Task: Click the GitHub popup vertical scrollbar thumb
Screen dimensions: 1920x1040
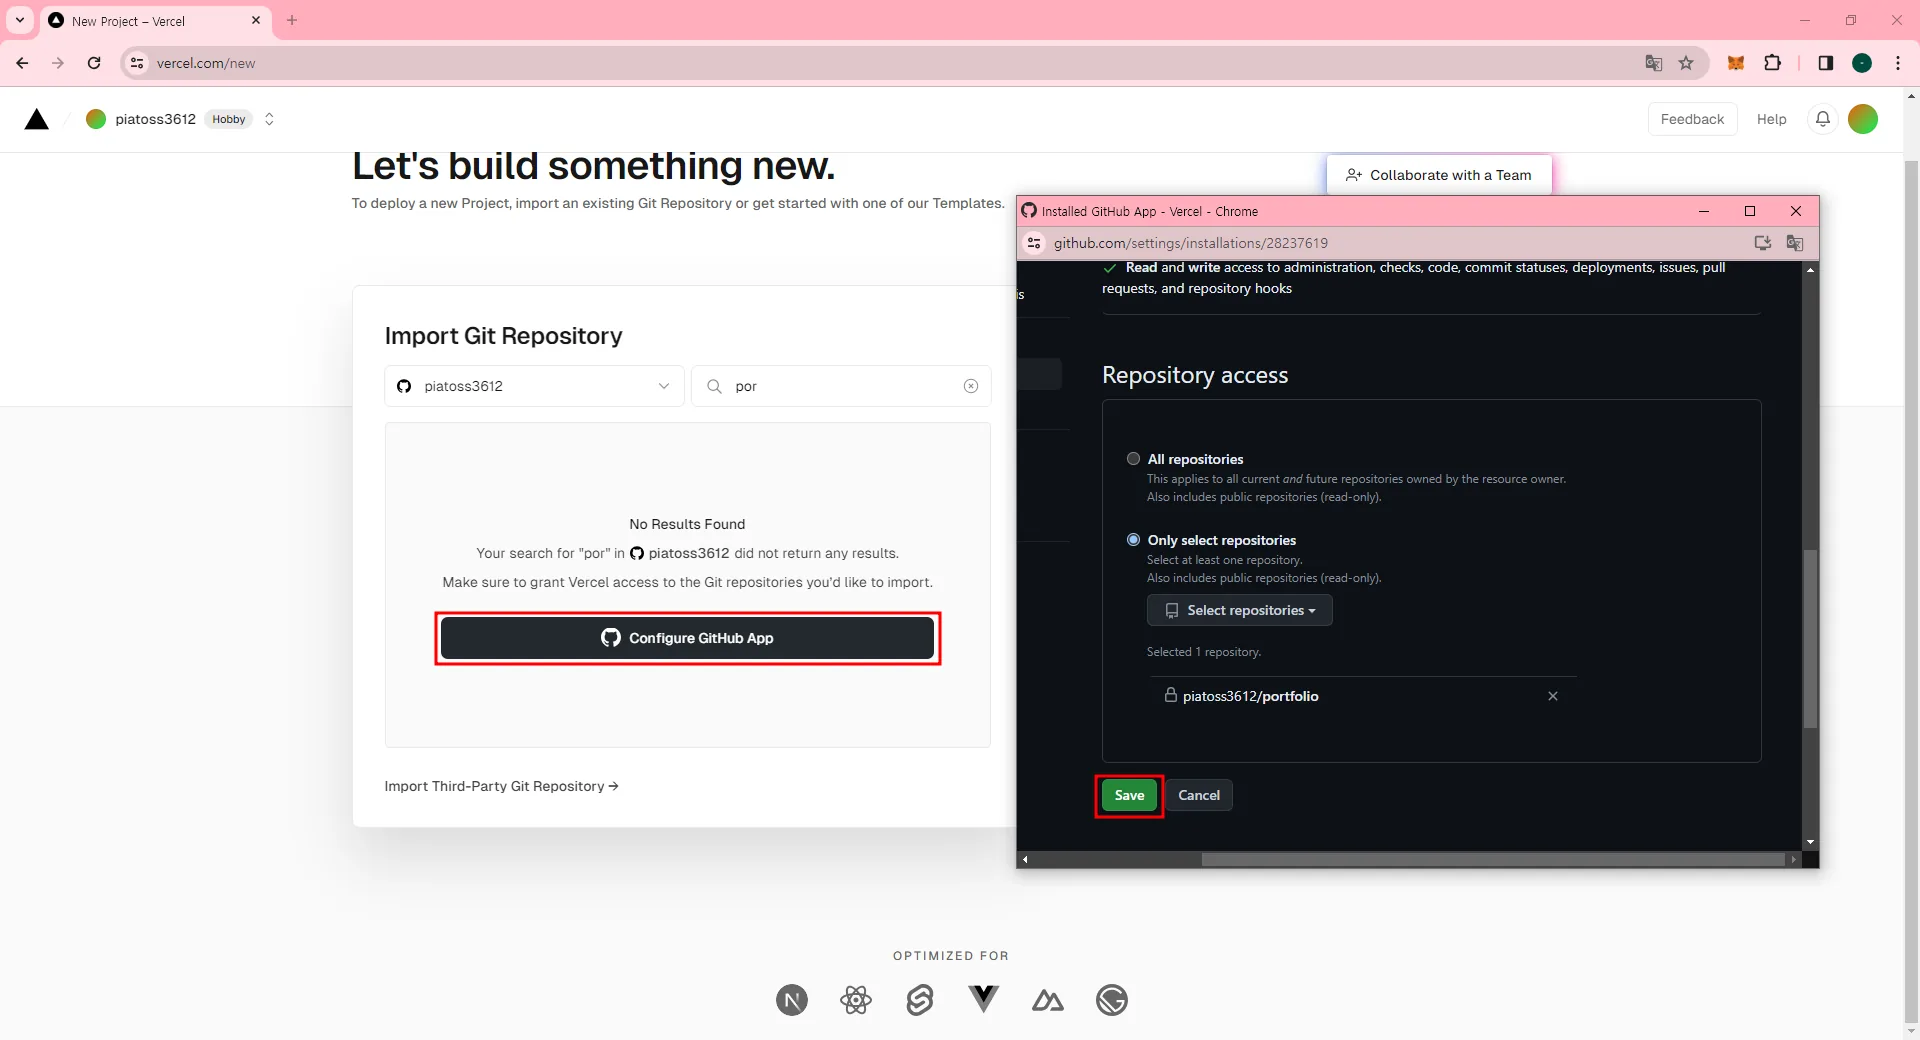Action: pos(1810,638)
